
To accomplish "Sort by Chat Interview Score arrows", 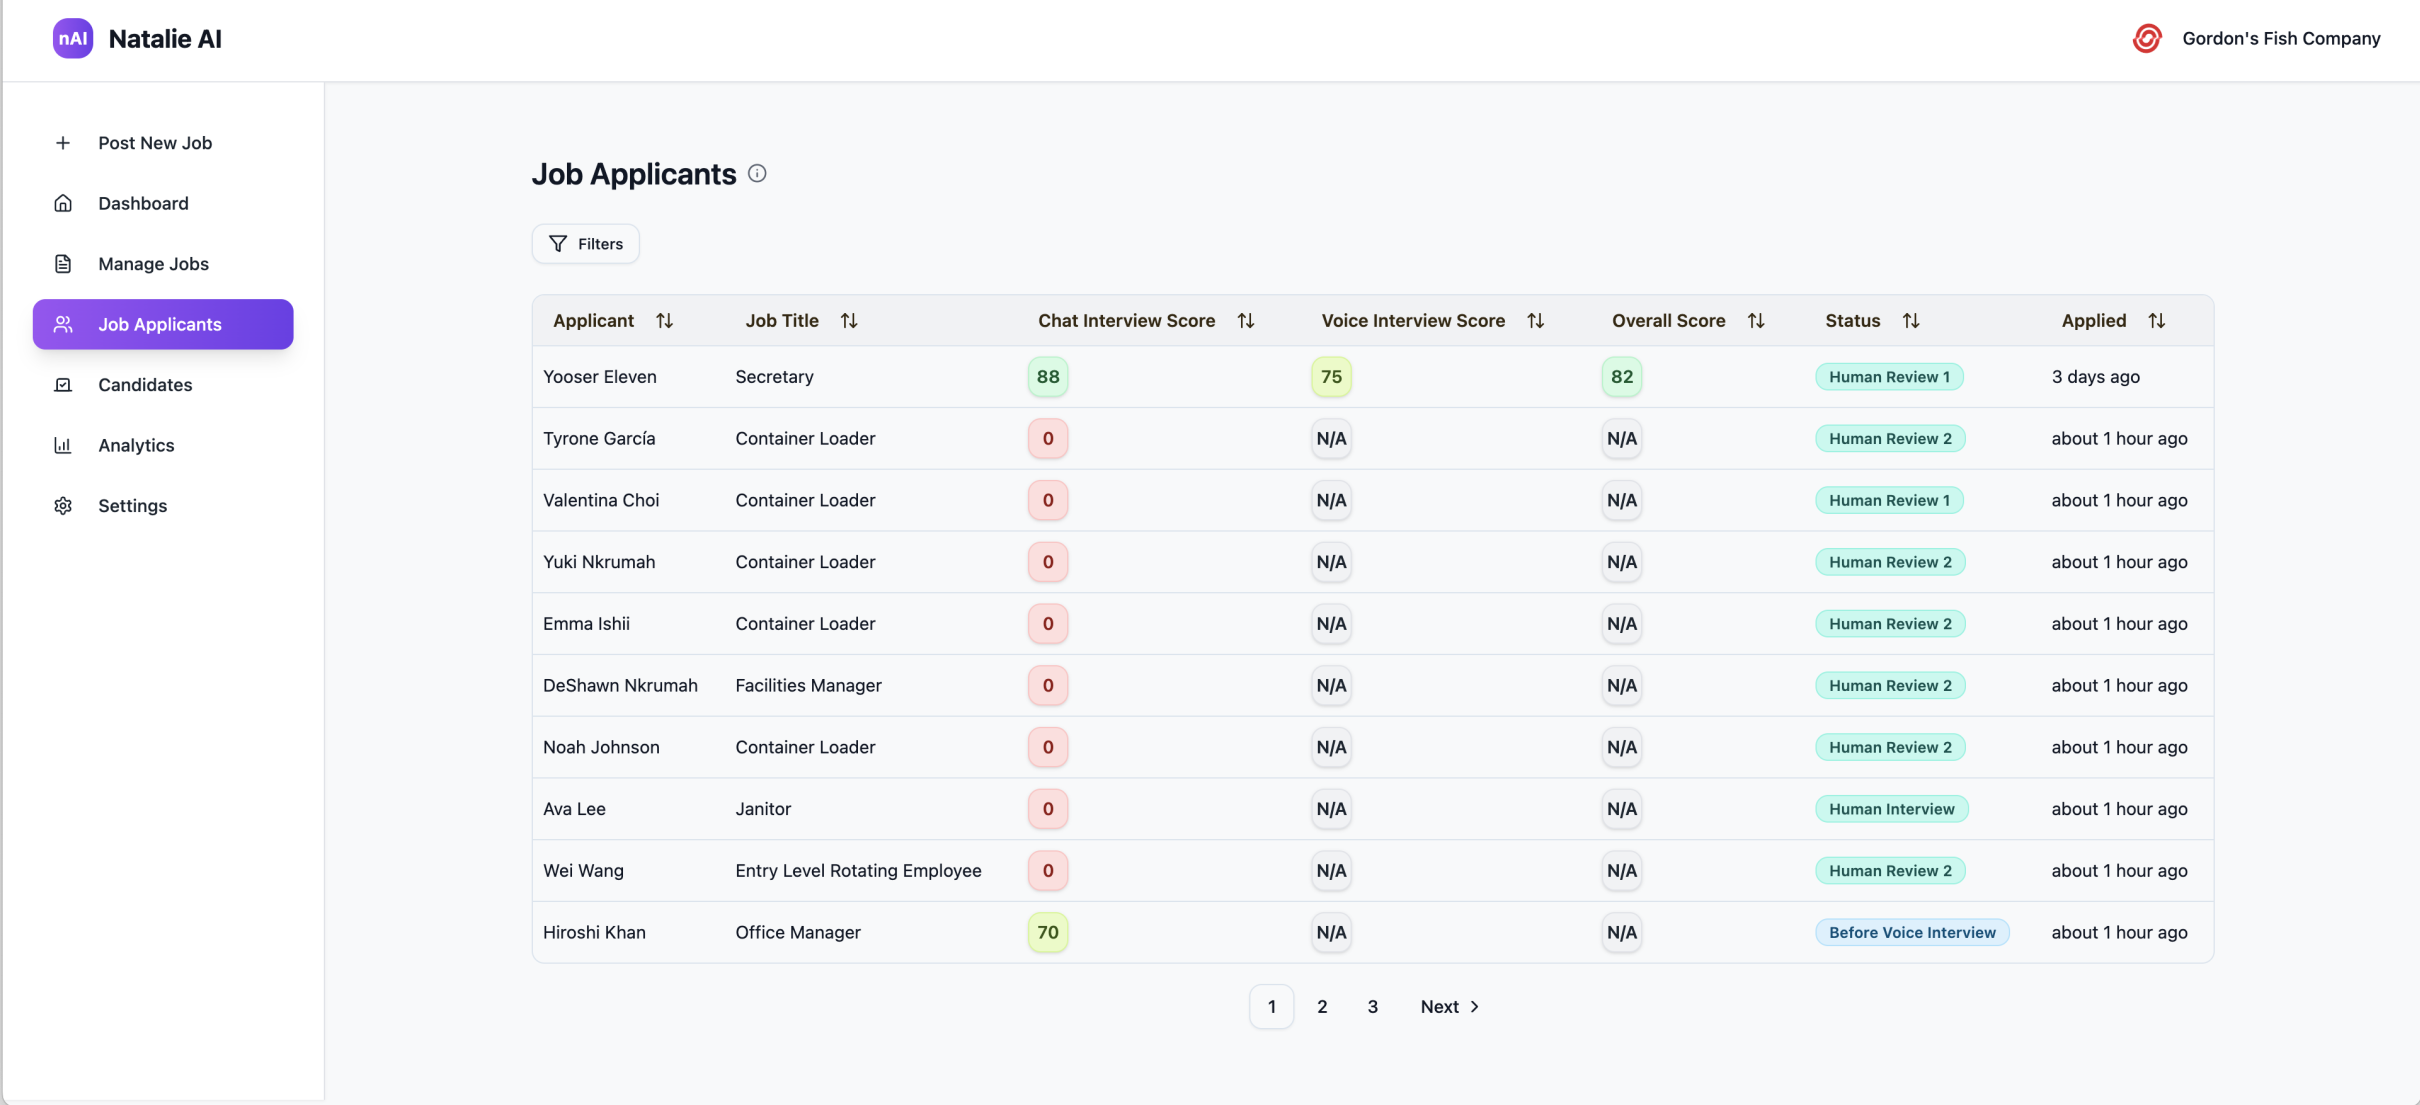I will point(1245,321).
